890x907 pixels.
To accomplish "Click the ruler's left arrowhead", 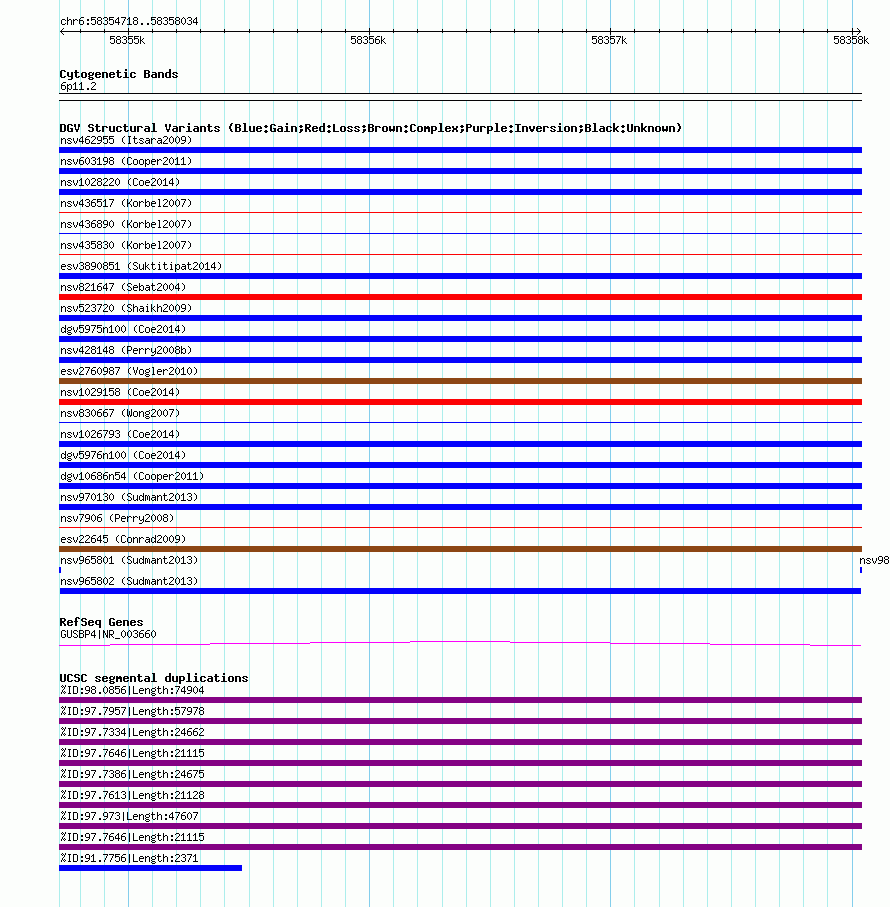I will pyautogui.click(x=62, y=31).
